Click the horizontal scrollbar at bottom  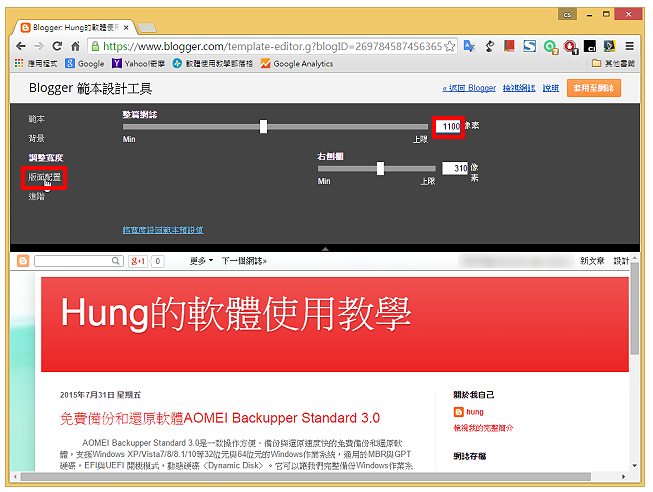[x=305, y=477]
